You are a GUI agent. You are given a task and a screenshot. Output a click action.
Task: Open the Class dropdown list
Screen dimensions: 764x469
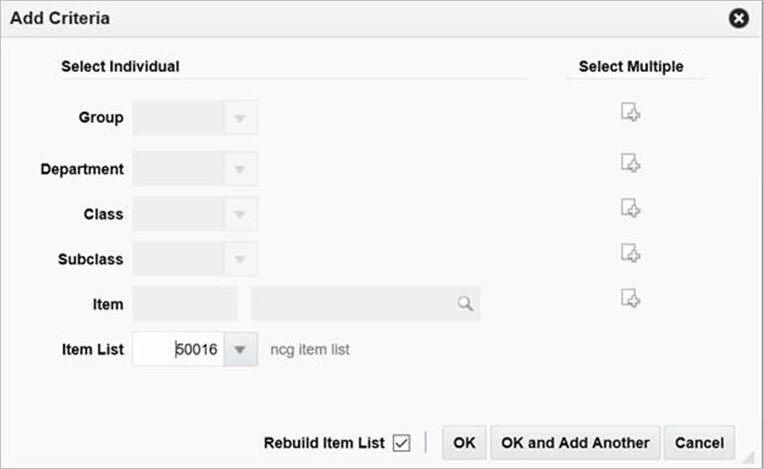pos(240,214)
